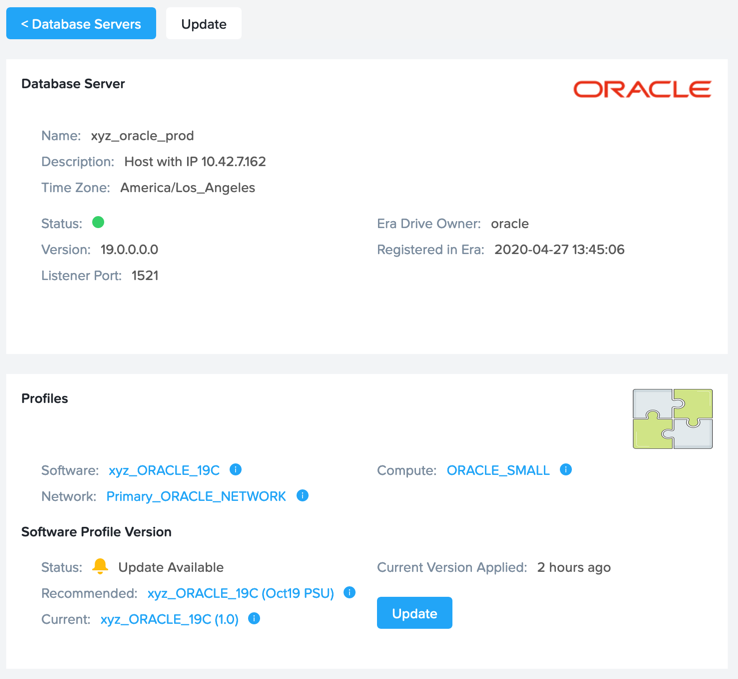
Task: Click the Software Profile Version heading
Action: tap(96, 532)
